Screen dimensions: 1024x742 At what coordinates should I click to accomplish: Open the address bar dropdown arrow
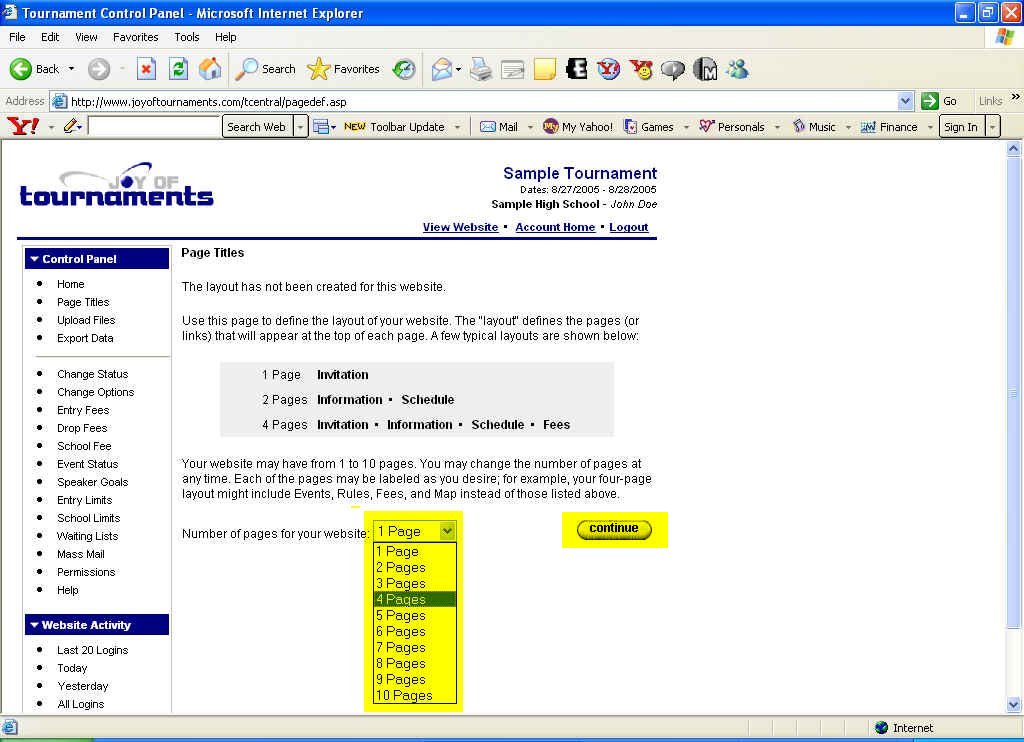tap(905, 101)
